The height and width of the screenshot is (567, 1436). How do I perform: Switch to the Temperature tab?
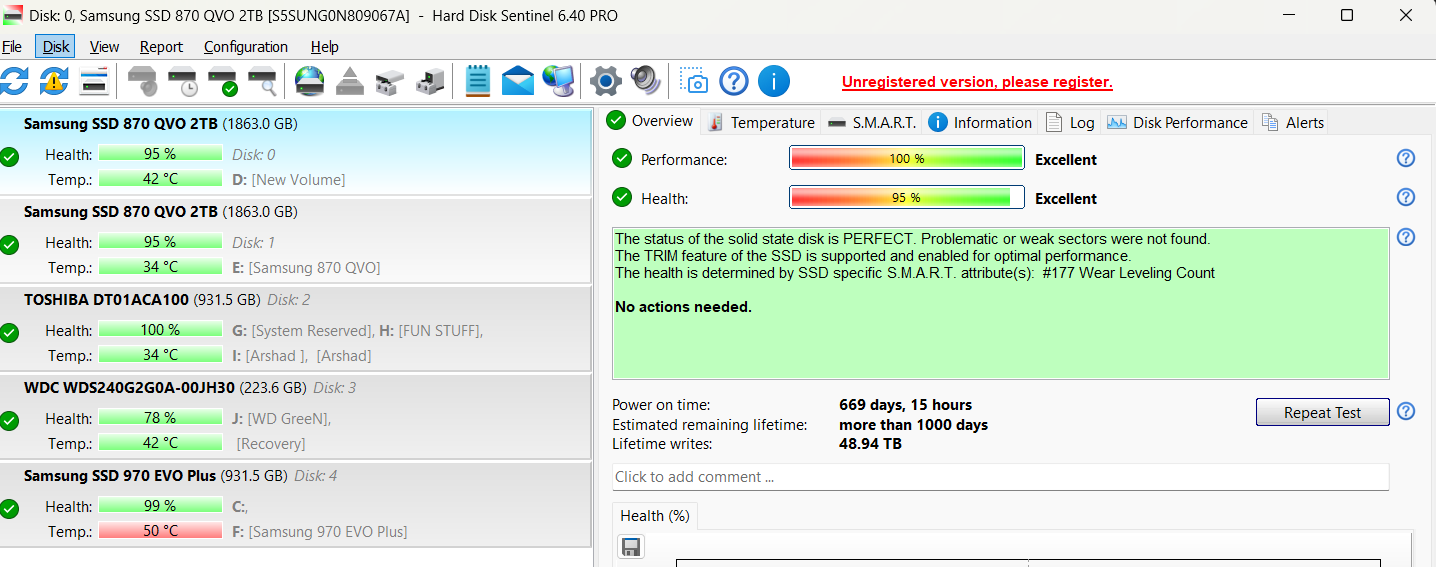pos(761,122)
